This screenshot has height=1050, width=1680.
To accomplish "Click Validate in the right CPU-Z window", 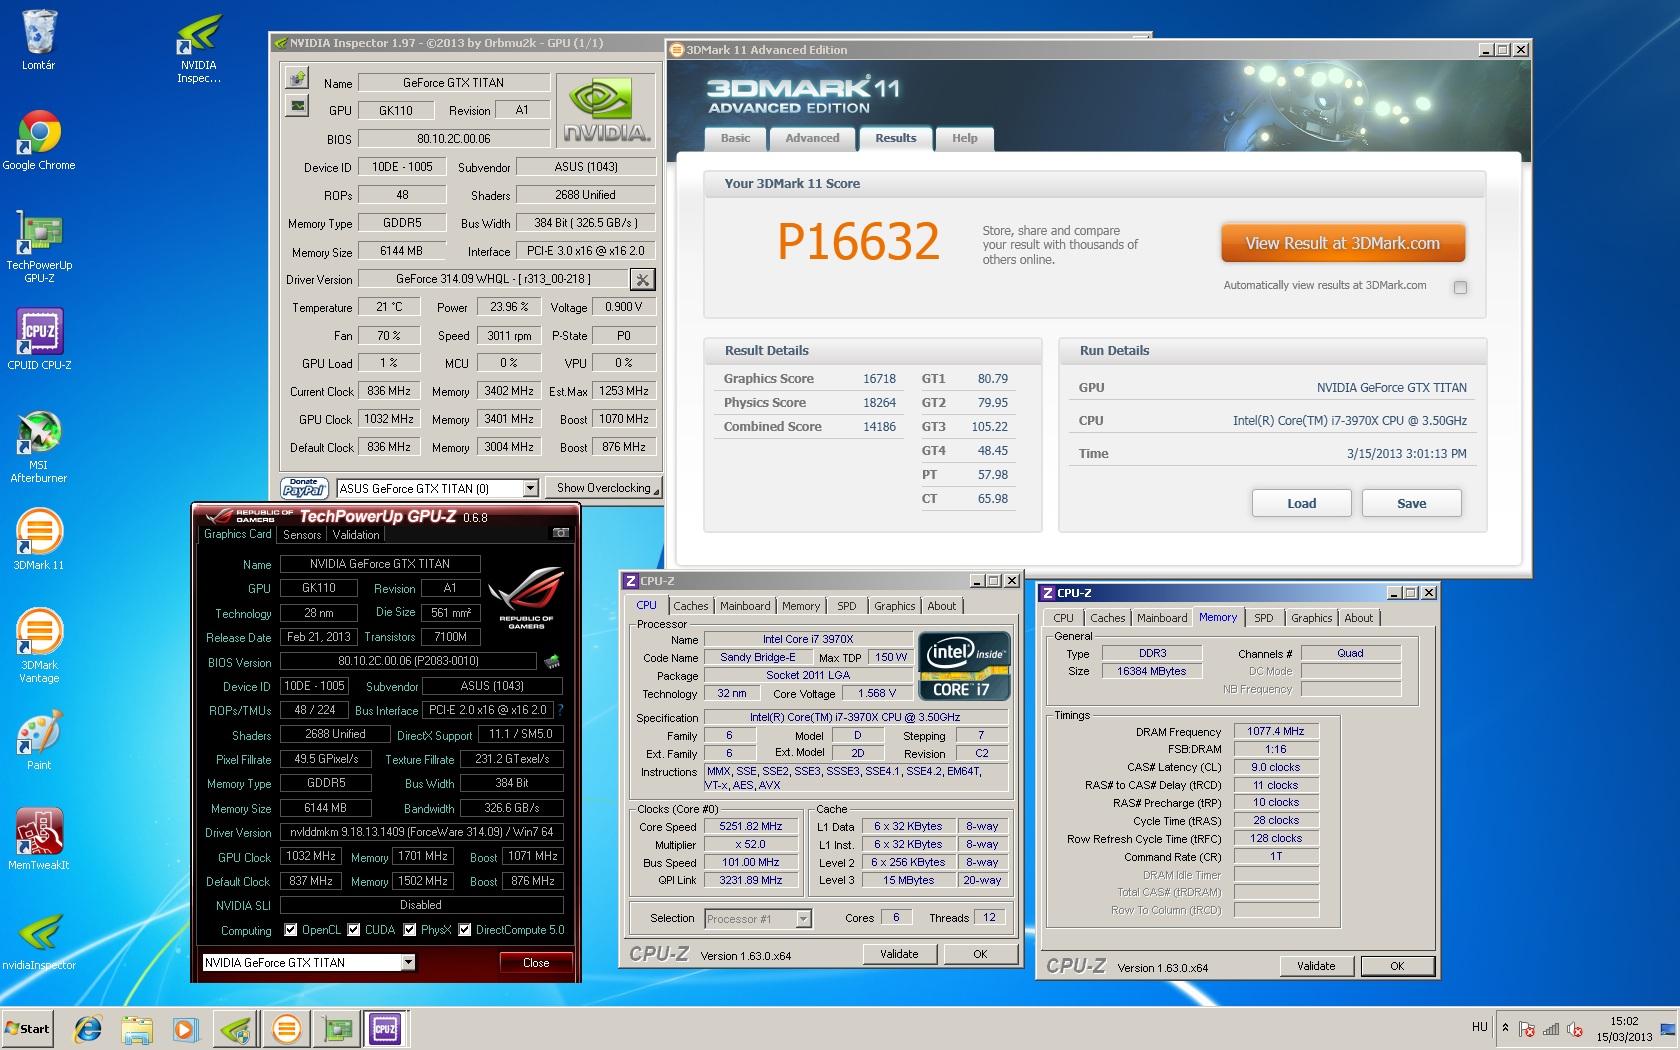I will [1316, 966].
